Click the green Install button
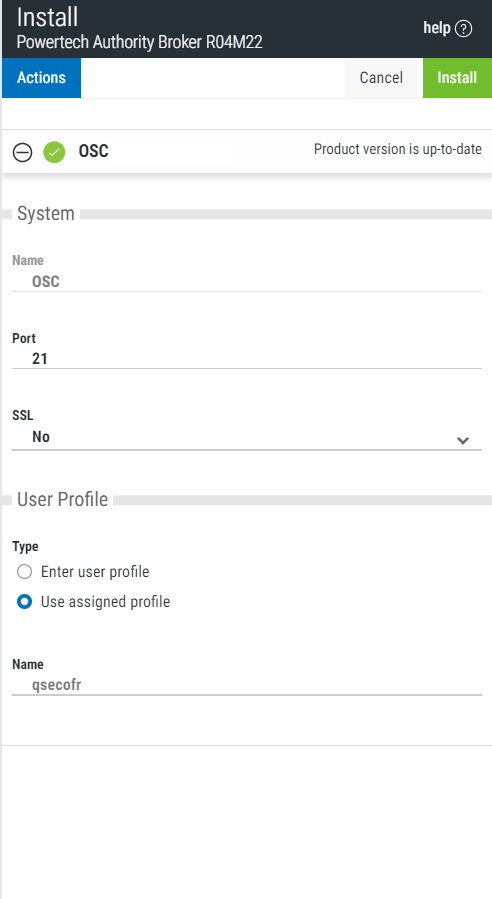 coord(457,78)
